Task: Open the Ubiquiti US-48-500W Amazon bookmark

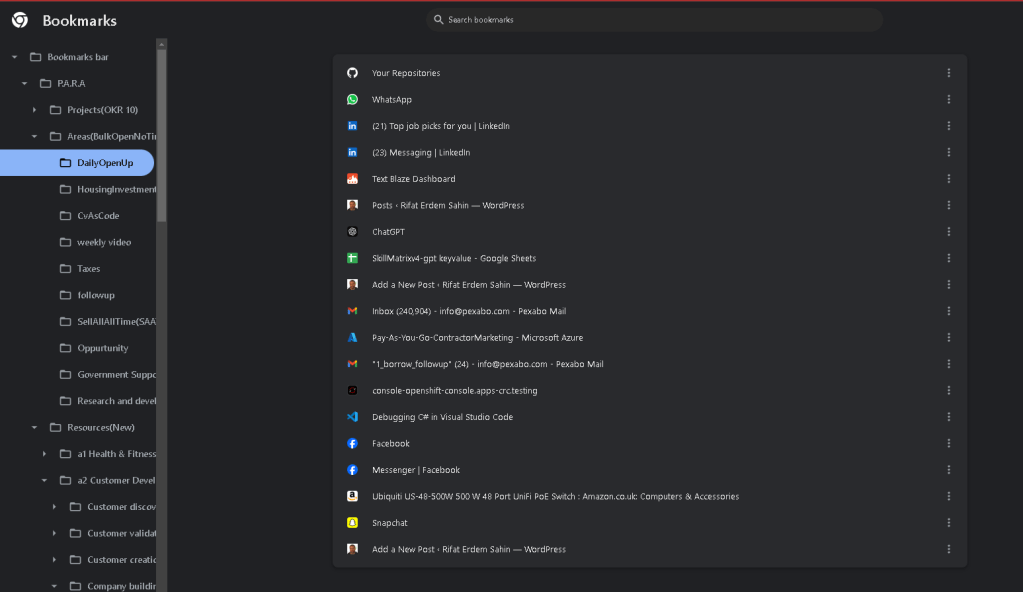Action: click(x=555, y=496)
